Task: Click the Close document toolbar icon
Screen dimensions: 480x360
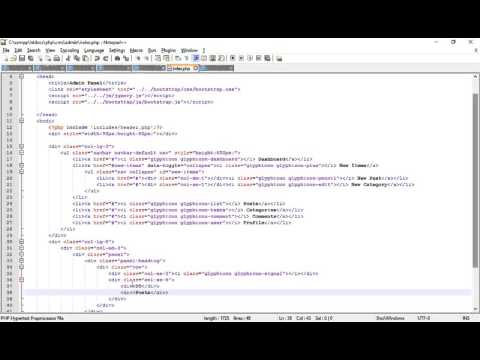Action: 40,58
